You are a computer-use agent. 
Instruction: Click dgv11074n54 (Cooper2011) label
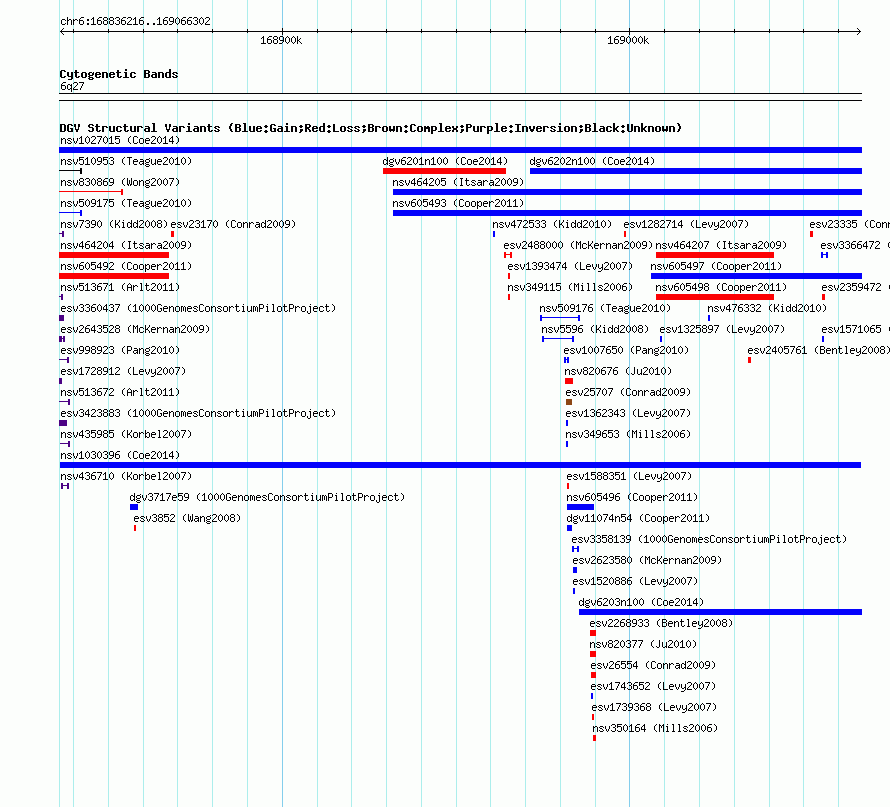click(x=639, y=518)
